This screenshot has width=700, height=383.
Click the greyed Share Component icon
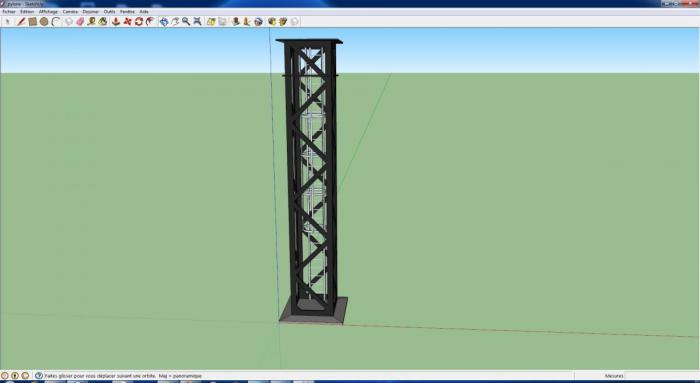(x=295, y=21)
